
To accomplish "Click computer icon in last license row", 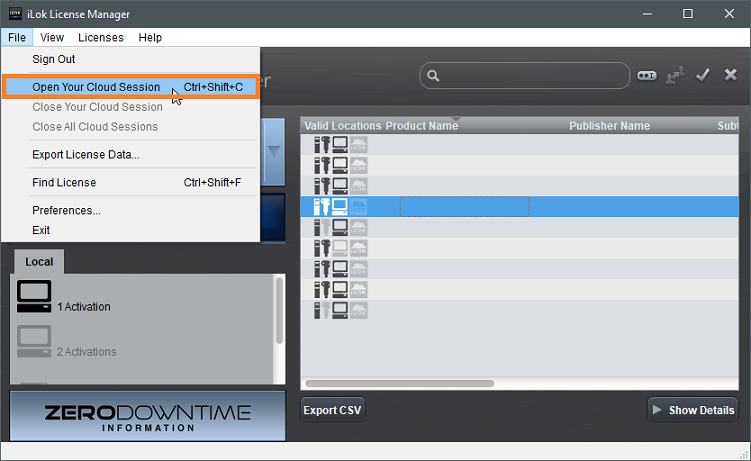I will tap(340, 310).
